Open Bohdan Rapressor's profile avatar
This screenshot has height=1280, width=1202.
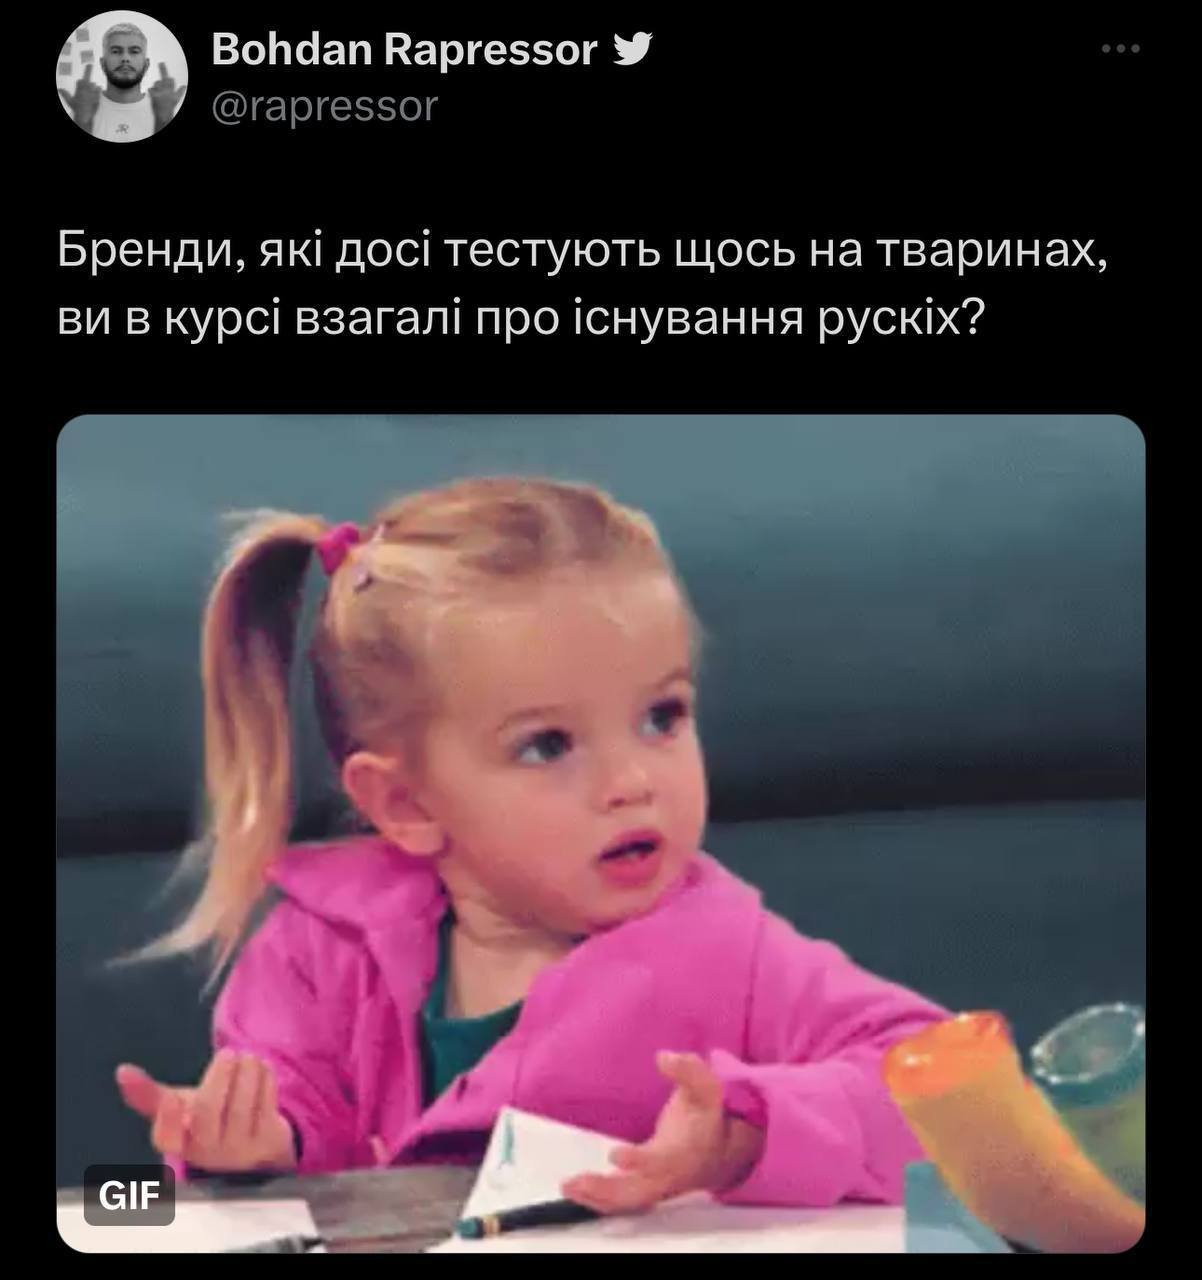[123, 78]
